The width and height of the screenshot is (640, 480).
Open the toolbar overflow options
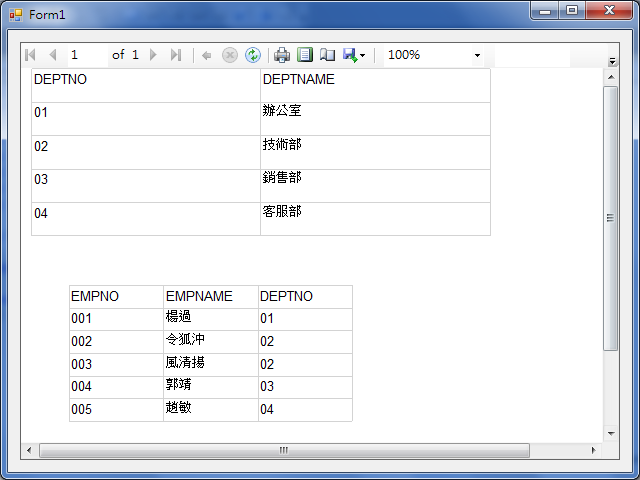[612, 61]
